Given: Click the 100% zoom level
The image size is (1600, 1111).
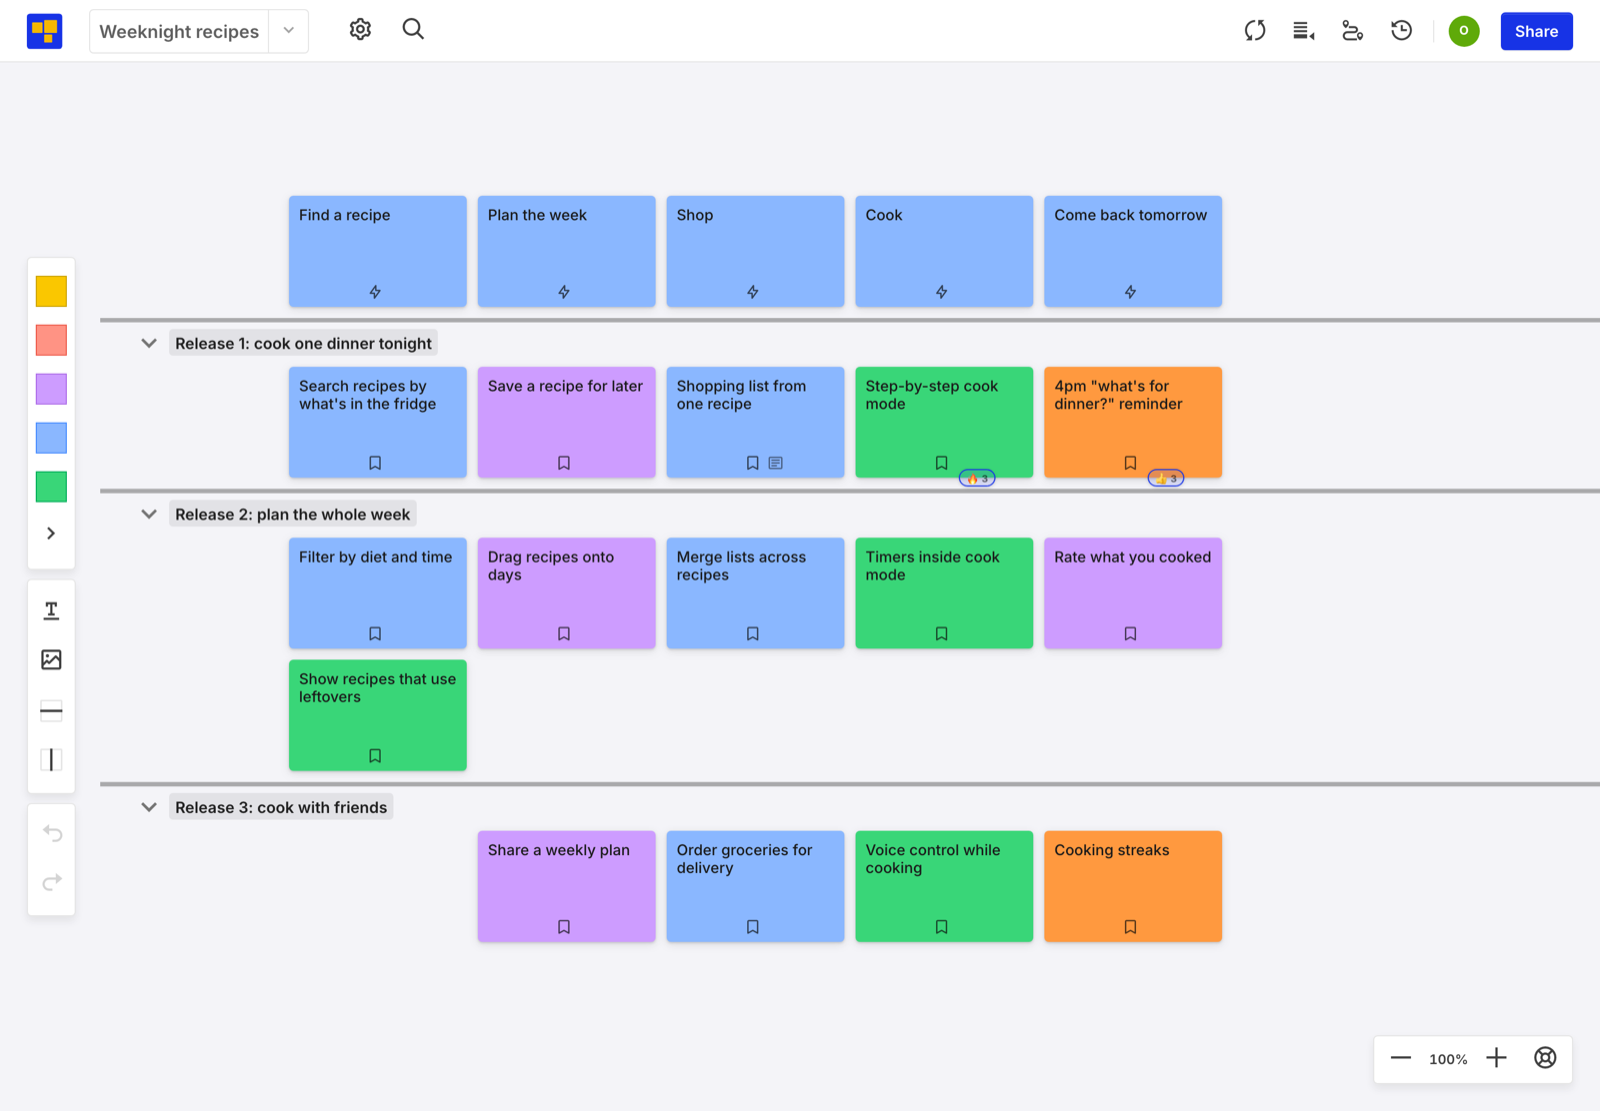Looking at the screenshot, I should pos(1448,1059).
